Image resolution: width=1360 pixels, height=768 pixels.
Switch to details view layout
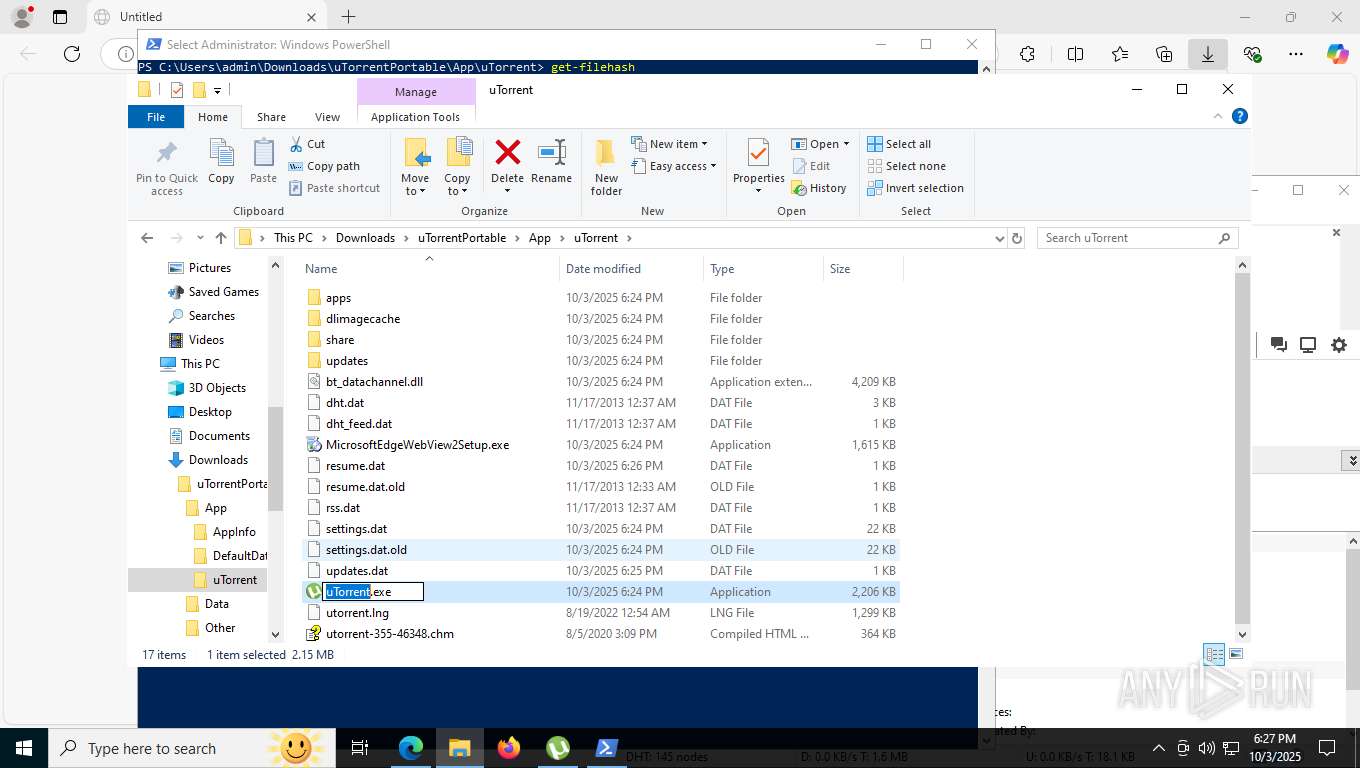click(x=1214, y=654)
